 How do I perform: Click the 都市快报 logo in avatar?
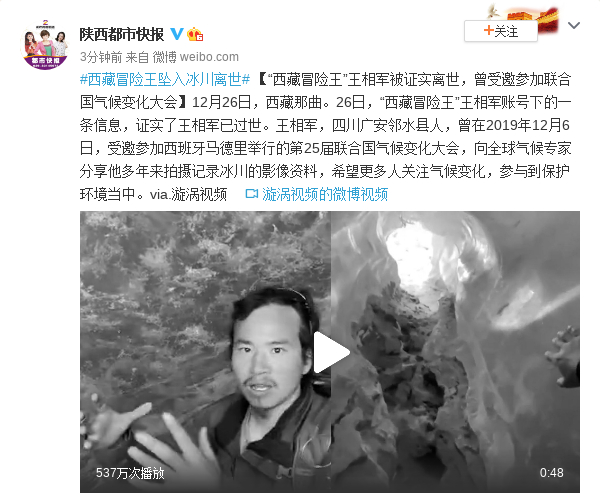46,61
